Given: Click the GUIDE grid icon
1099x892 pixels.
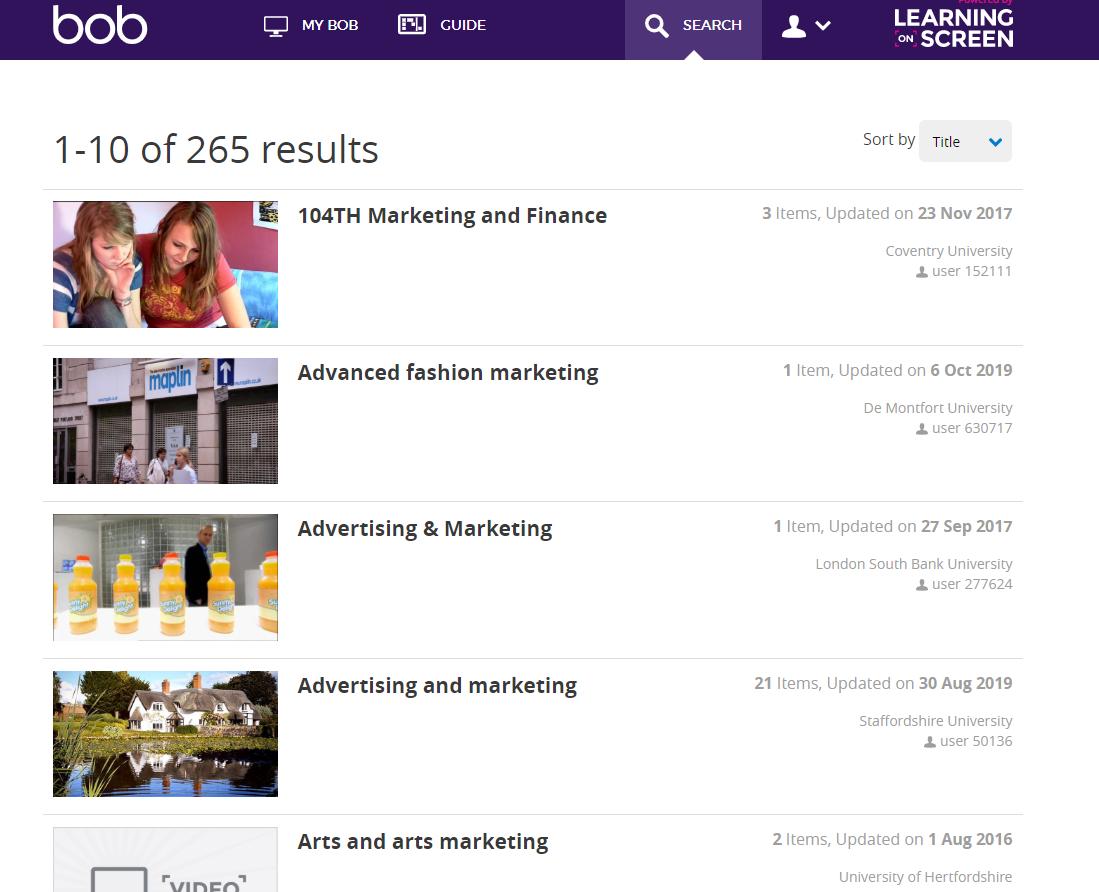Looking at the screenshot, I should click(411, 25).
